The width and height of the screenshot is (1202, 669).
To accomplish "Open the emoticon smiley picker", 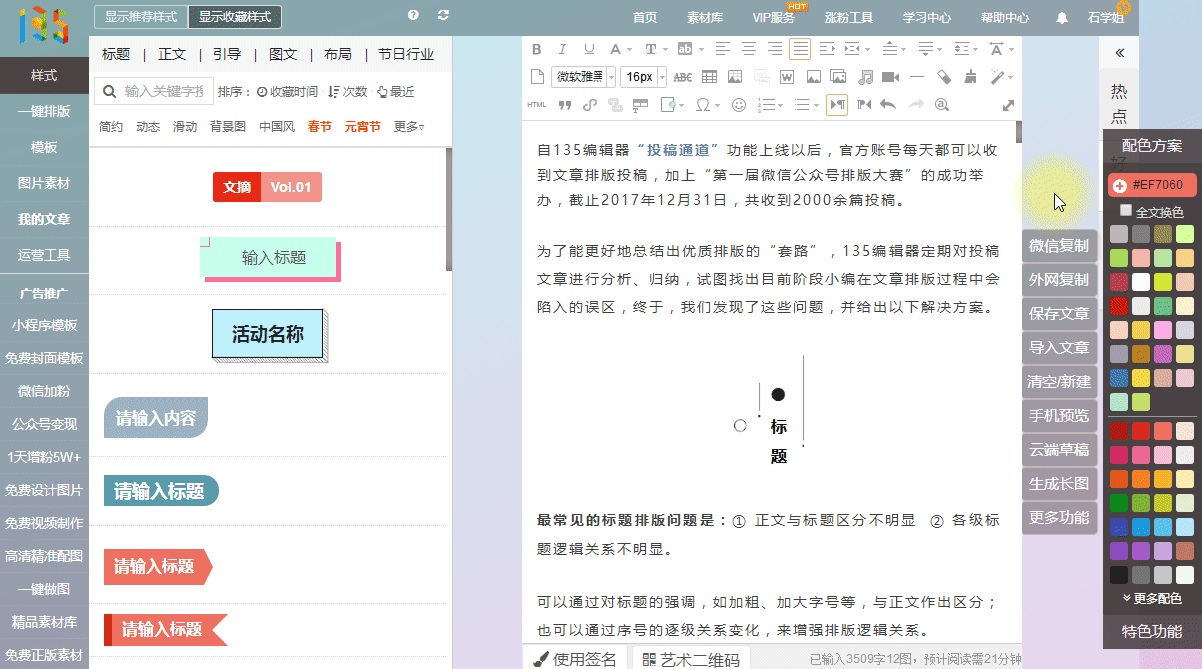I will [x=739, y=105].
